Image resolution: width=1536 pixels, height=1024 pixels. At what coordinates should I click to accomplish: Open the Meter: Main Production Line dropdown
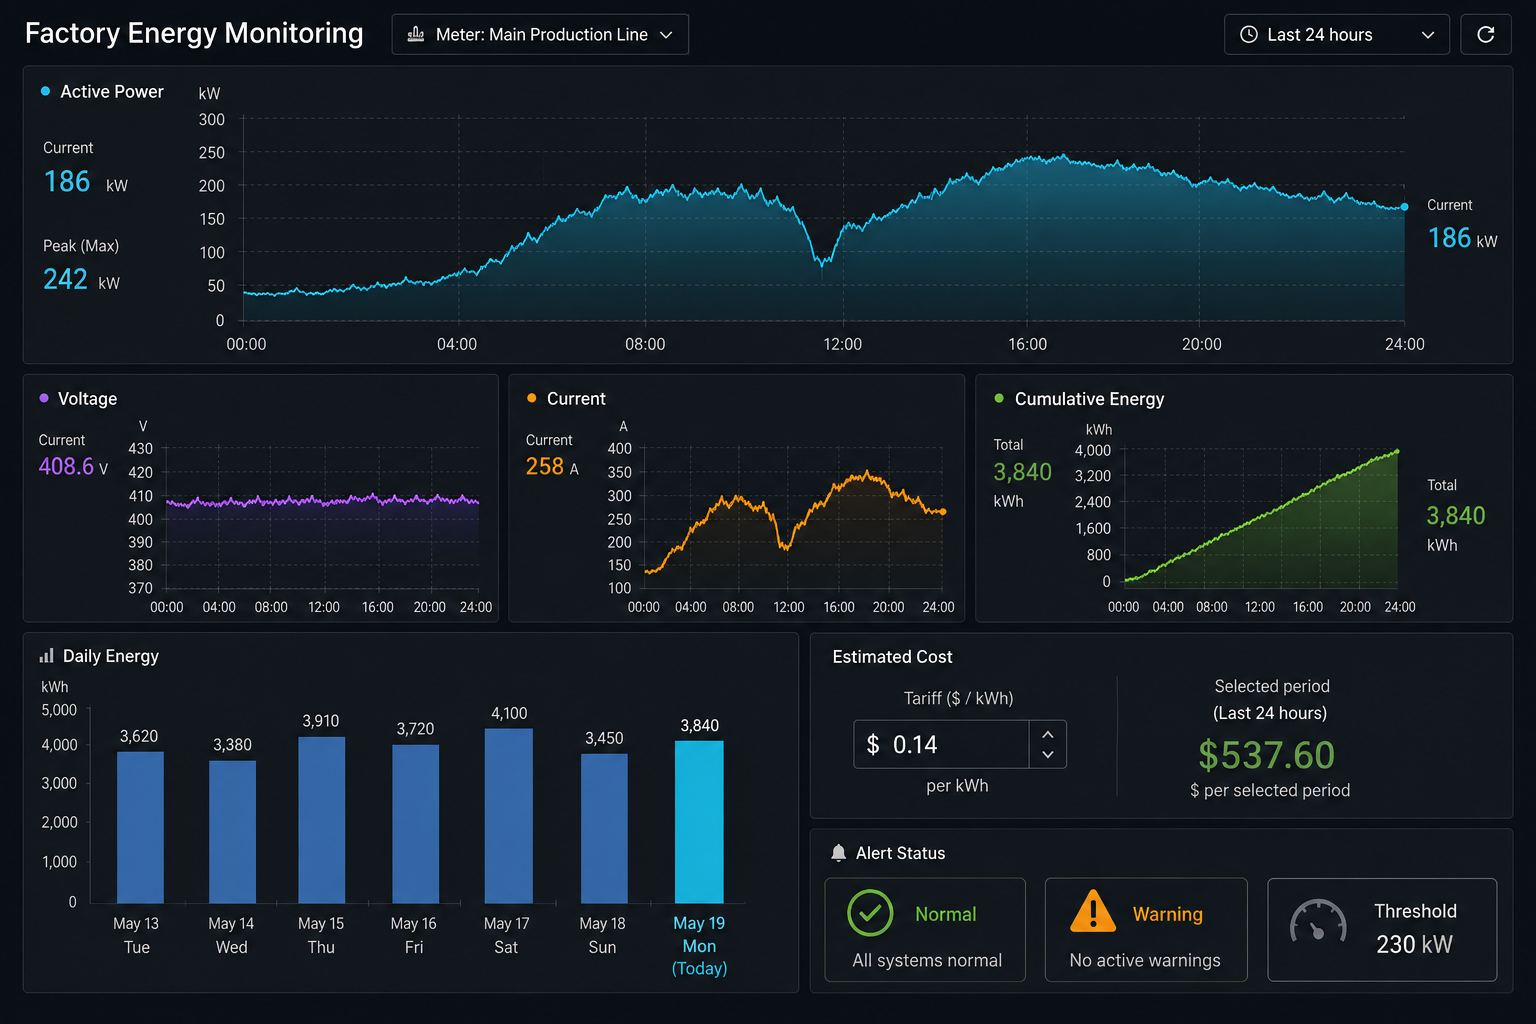click(540, 35)
